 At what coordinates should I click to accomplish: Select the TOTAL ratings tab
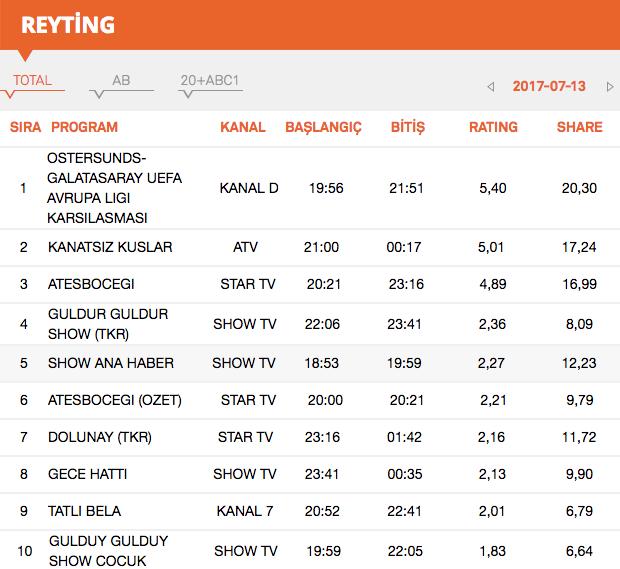click(32, 80)
